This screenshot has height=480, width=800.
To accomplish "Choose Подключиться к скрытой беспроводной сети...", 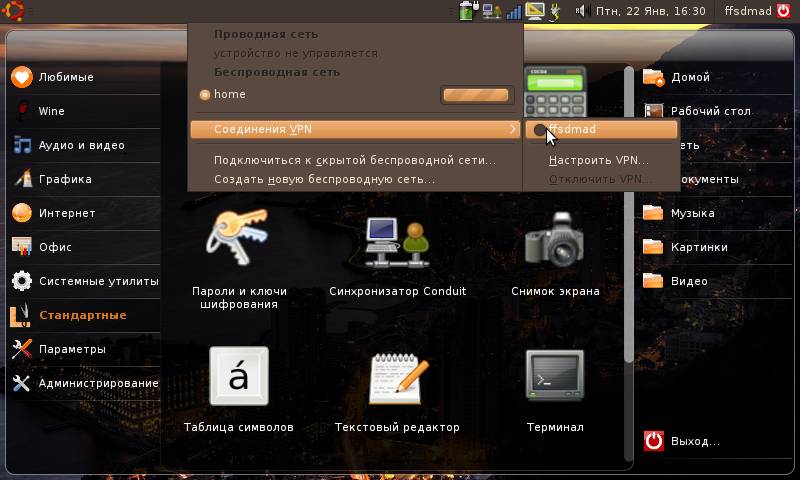I will point(355,160).
